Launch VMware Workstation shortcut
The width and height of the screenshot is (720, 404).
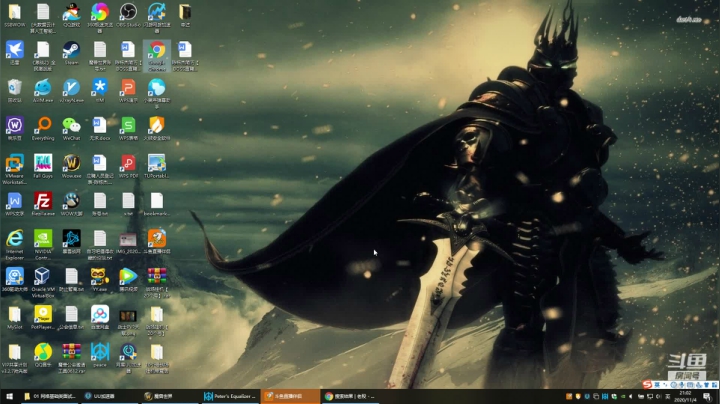(x=14, y=169)
